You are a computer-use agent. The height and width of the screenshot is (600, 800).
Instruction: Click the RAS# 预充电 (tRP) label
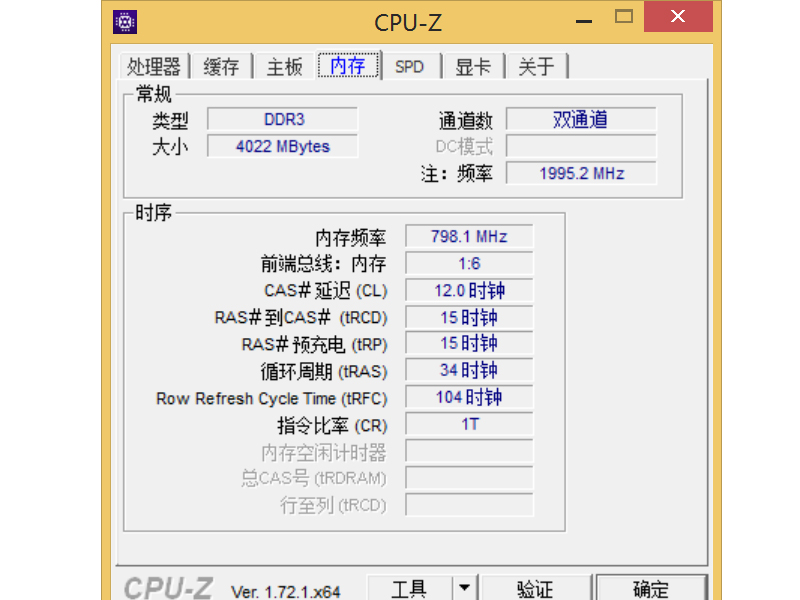tap(314, 344)
